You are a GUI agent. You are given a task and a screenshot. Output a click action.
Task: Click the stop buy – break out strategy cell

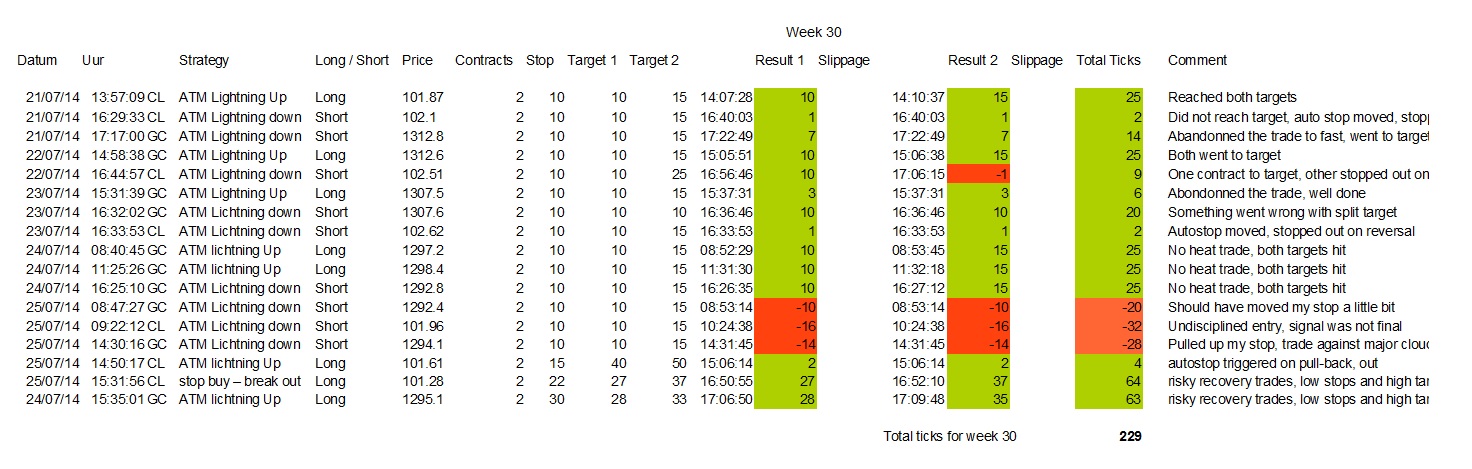tap(240, 382)
